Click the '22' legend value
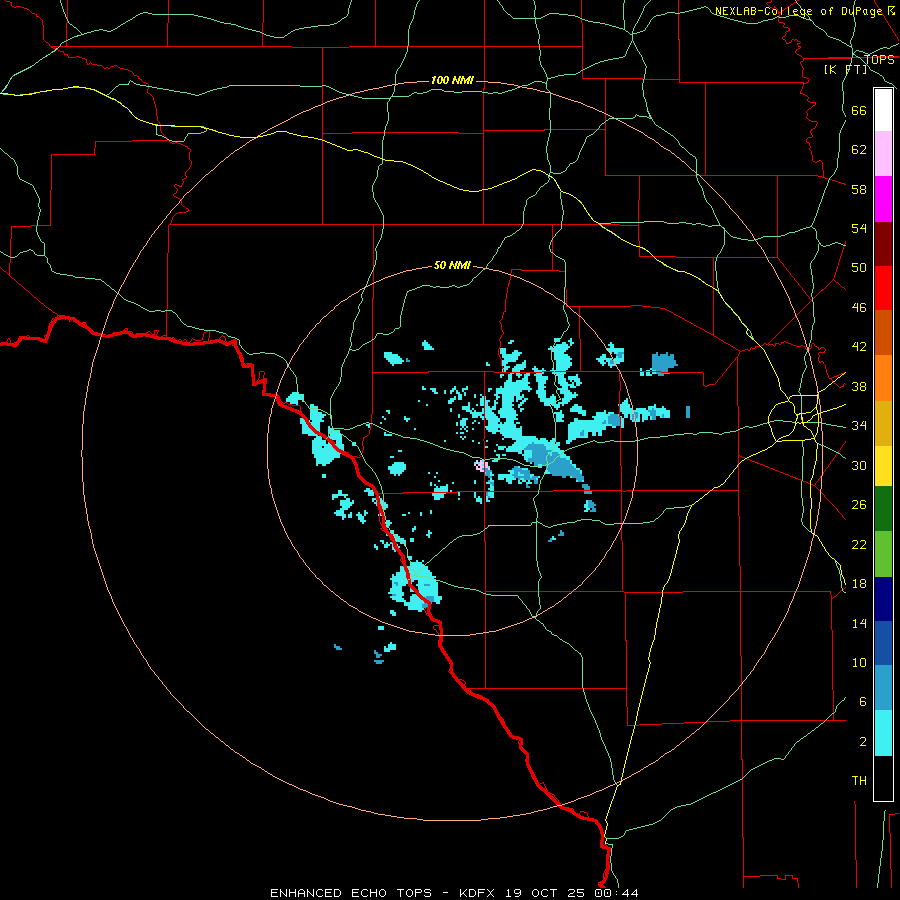The image size is (900, 900). 859,544
